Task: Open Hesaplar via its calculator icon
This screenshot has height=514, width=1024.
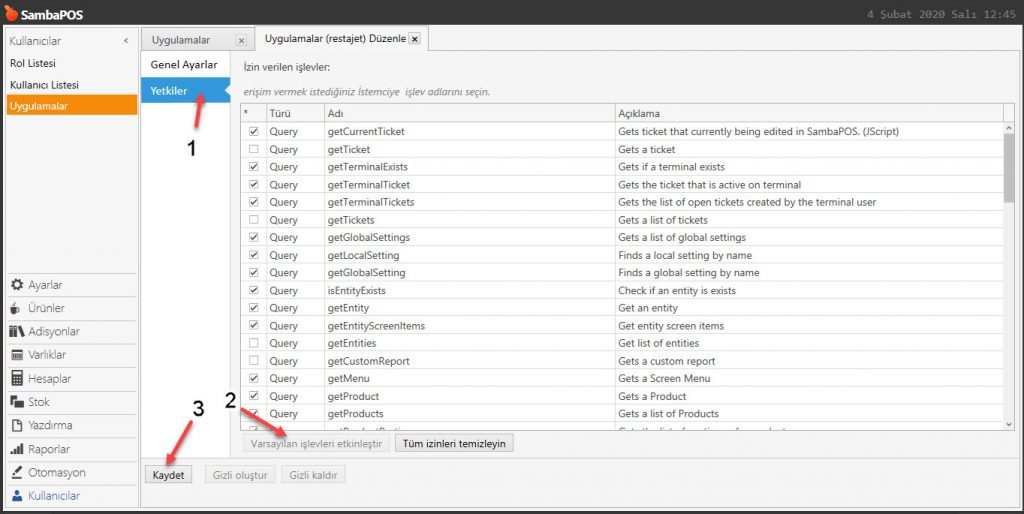Action: tap(17, 379)
